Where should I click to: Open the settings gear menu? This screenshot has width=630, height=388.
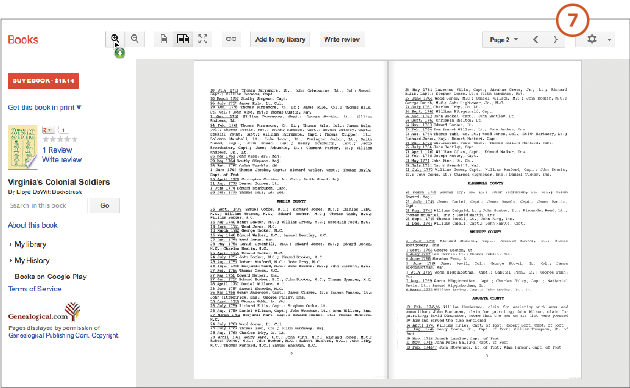point(592,39)
